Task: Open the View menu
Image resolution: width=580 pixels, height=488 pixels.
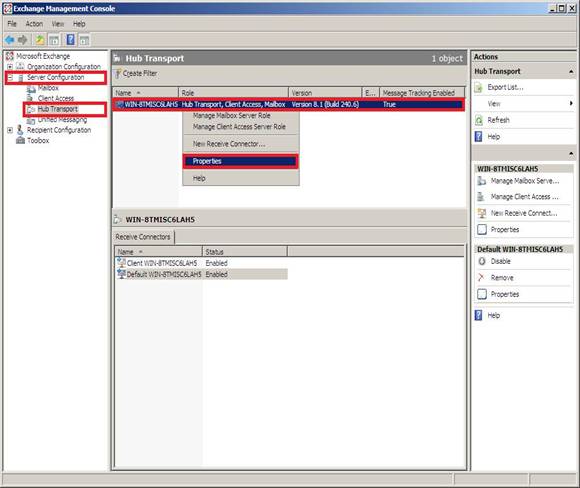Action: tap(58, 24)
